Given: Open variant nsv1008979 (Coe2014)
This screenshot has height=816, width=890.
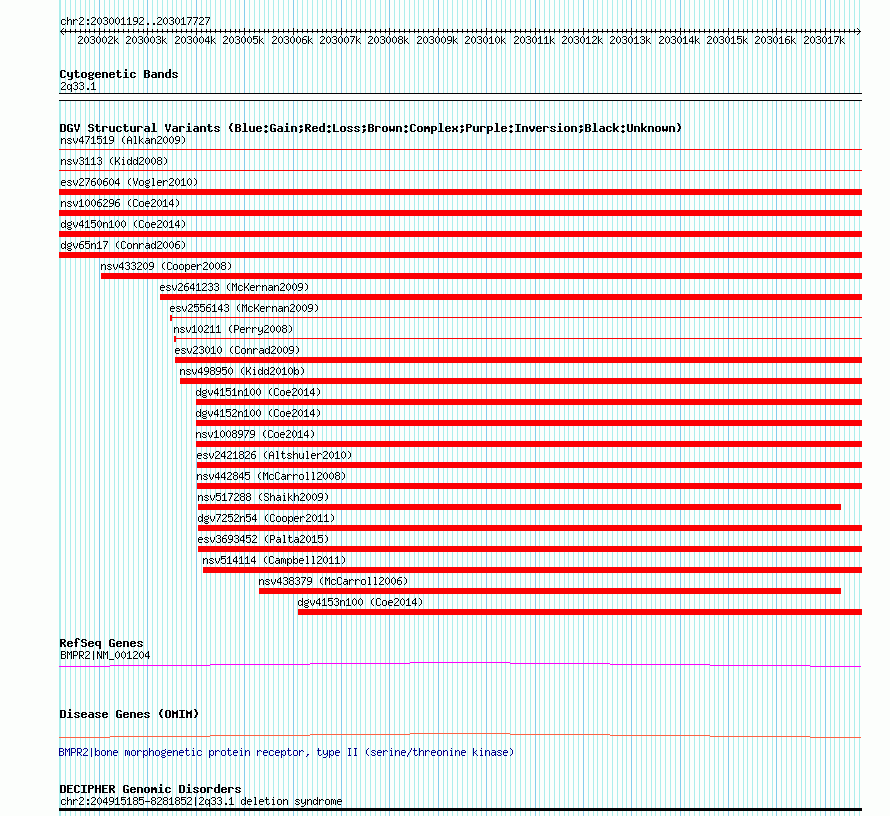Looking at the screenshot, I should pos(255,434).
